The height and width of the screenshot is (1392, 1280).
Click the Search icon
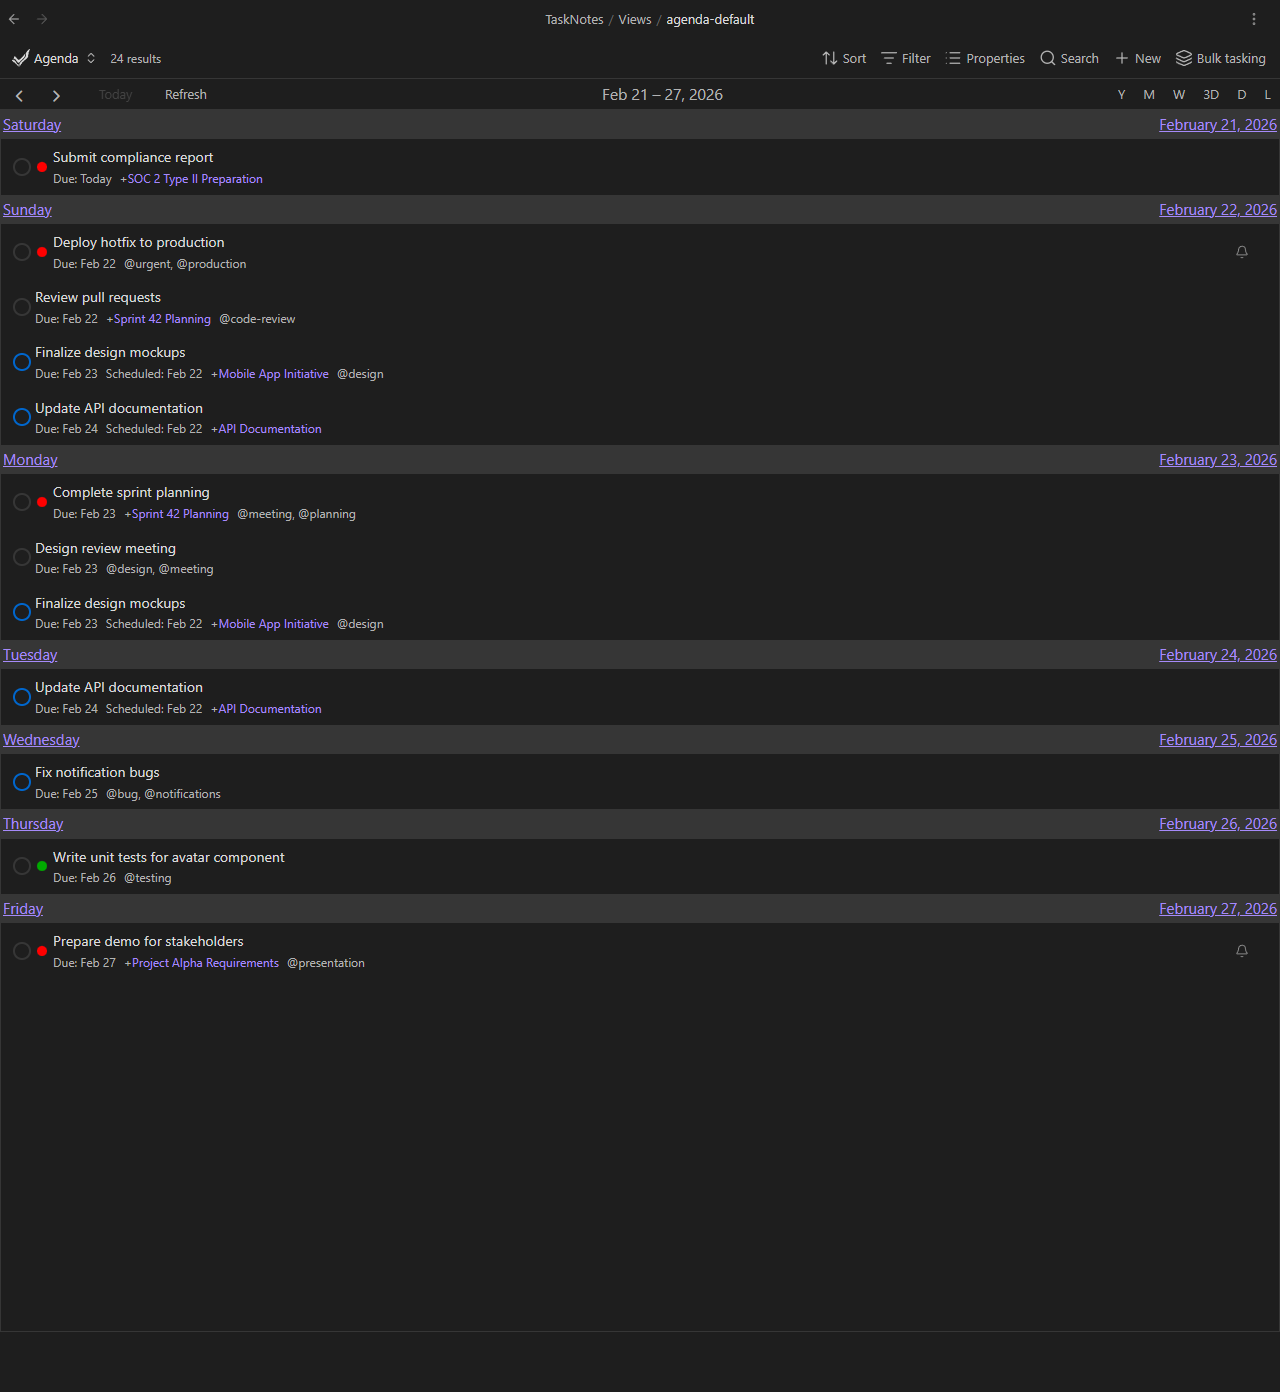point(1046,58)
